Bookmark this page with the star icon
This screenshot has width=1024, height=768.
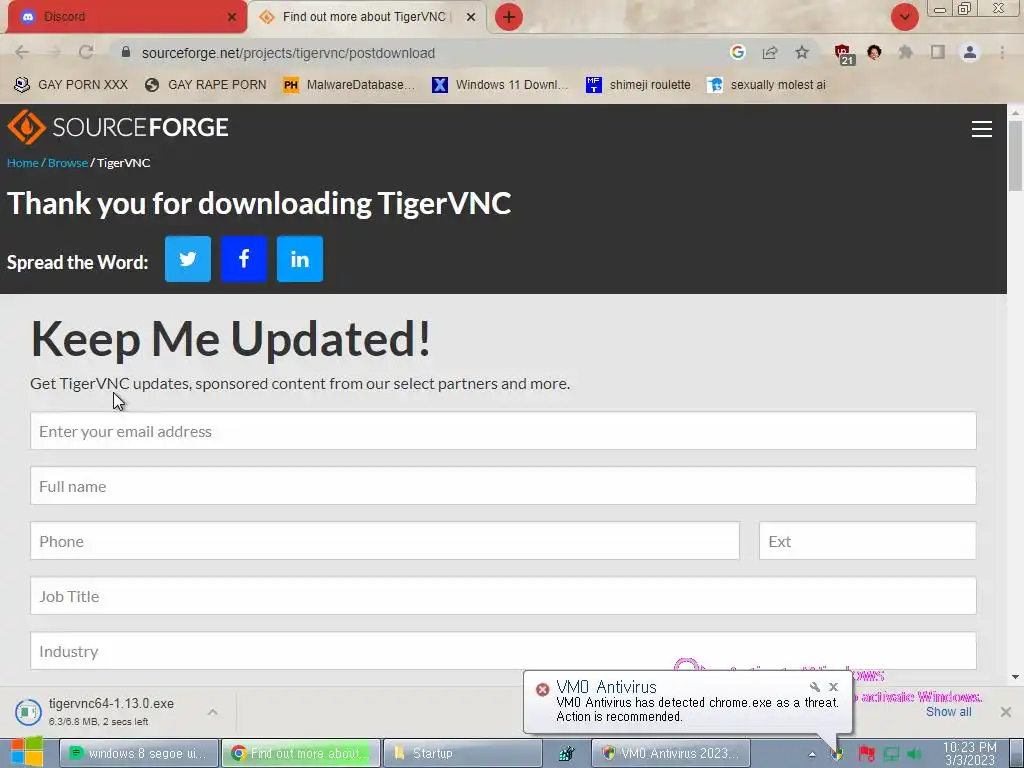click(x=802, y=53)
